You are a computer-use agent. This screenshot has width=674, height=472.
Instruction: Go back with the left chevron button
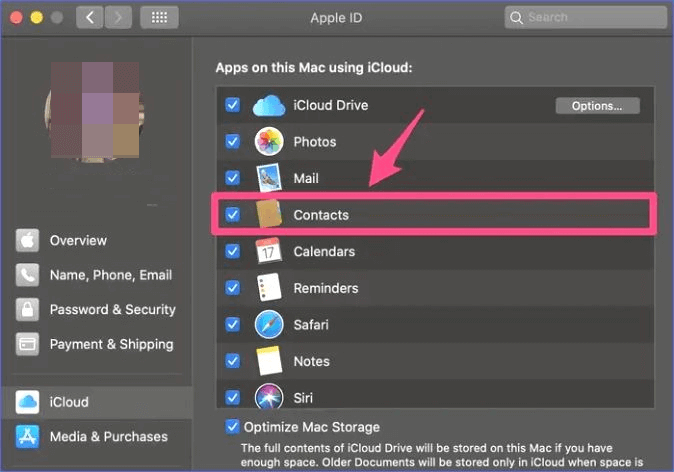point(89,18)
